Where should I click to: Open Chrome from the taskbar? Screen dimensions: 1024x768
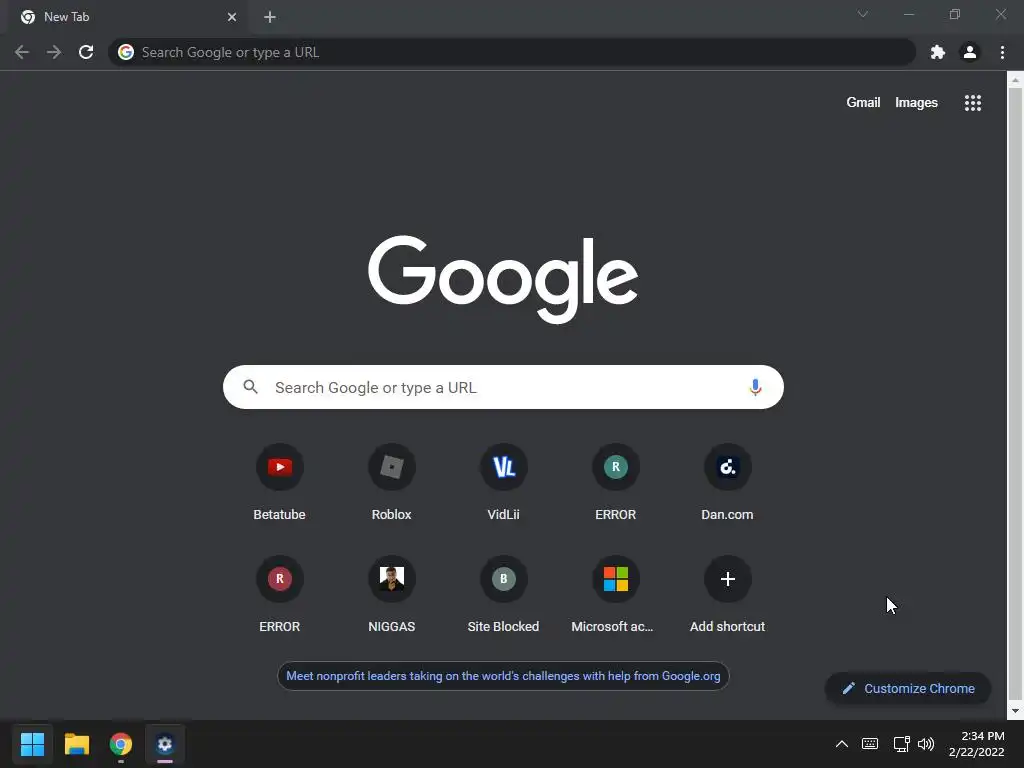coord(121,744)
